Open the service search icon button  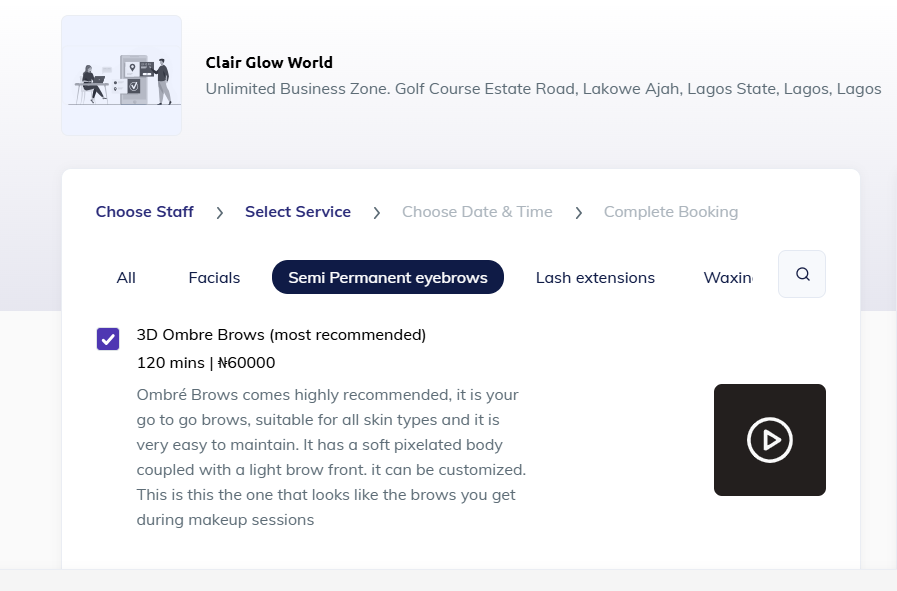coord(801,274)
